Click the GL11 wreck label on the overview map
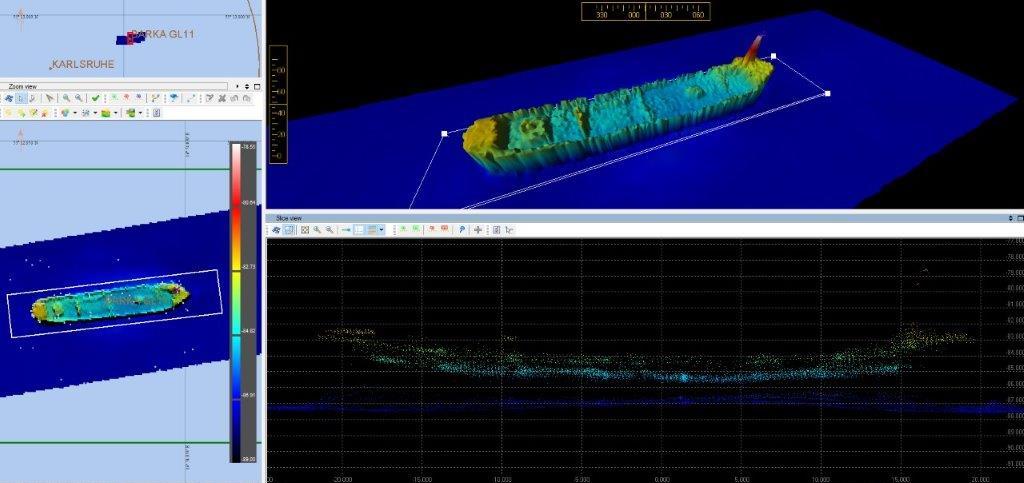The height and width of the screenshot is (483, 1024). (167, 34)
